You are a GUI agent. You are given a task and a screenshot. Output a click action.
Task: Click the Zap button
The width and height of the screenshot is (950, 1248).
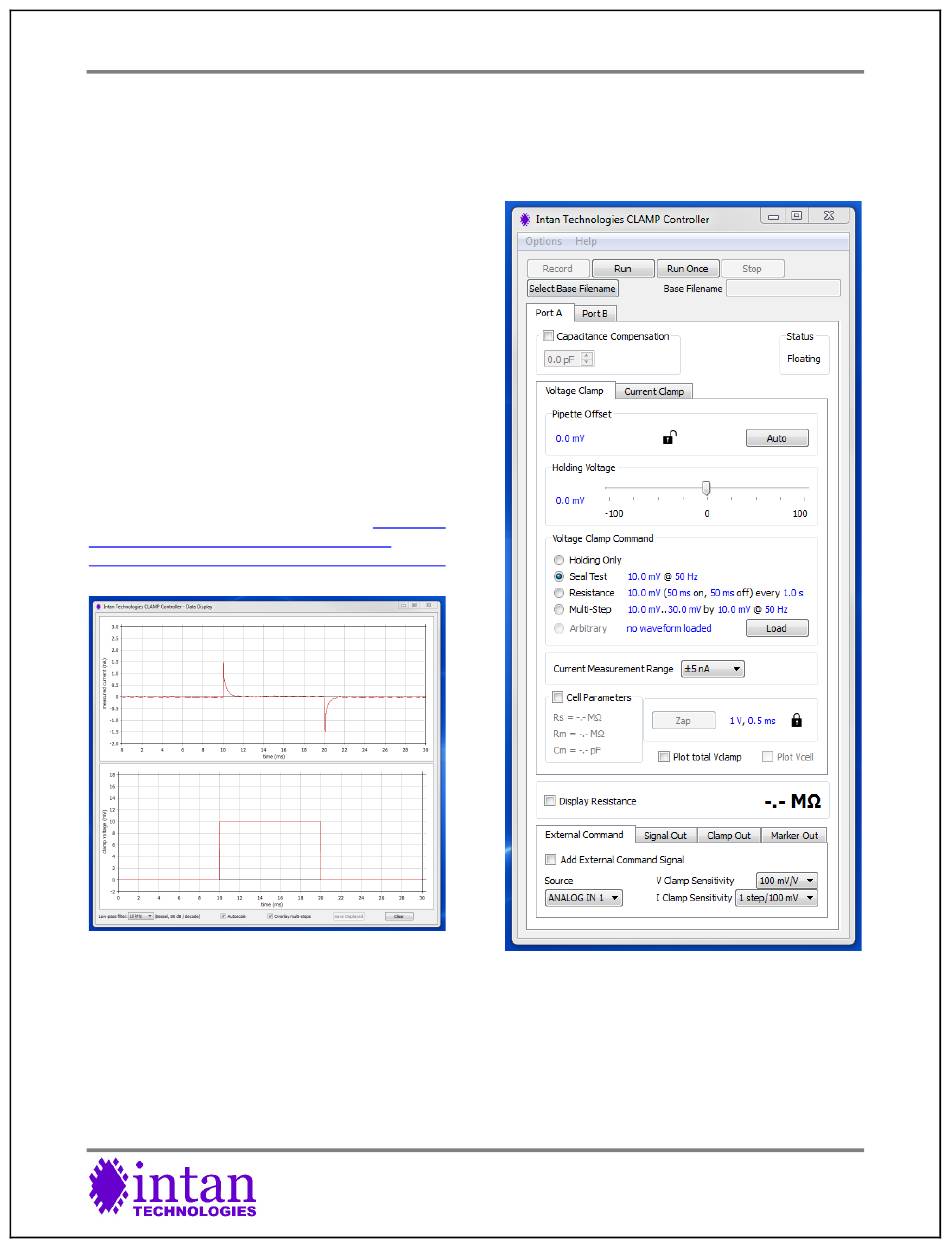[684, 720]
